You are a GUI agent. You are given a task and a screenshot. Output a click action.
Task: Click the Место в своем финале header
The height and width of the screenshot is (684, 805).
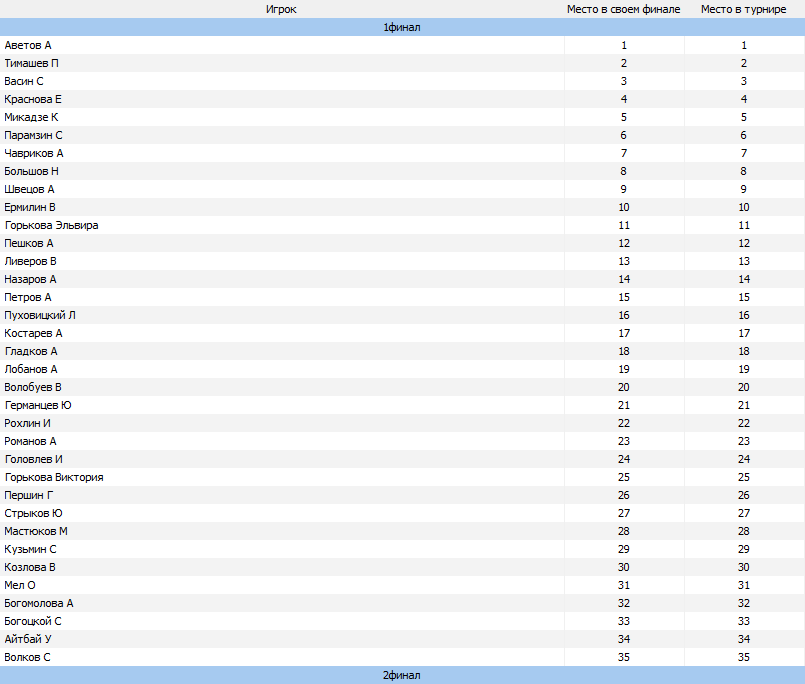(x=624, y=9)
